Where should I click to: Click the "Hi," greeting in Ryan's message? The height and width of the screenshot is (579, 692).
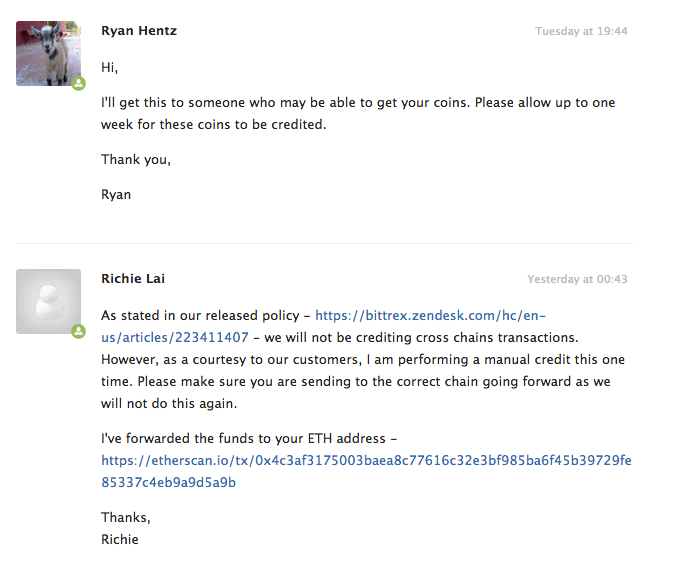(109, 67)
